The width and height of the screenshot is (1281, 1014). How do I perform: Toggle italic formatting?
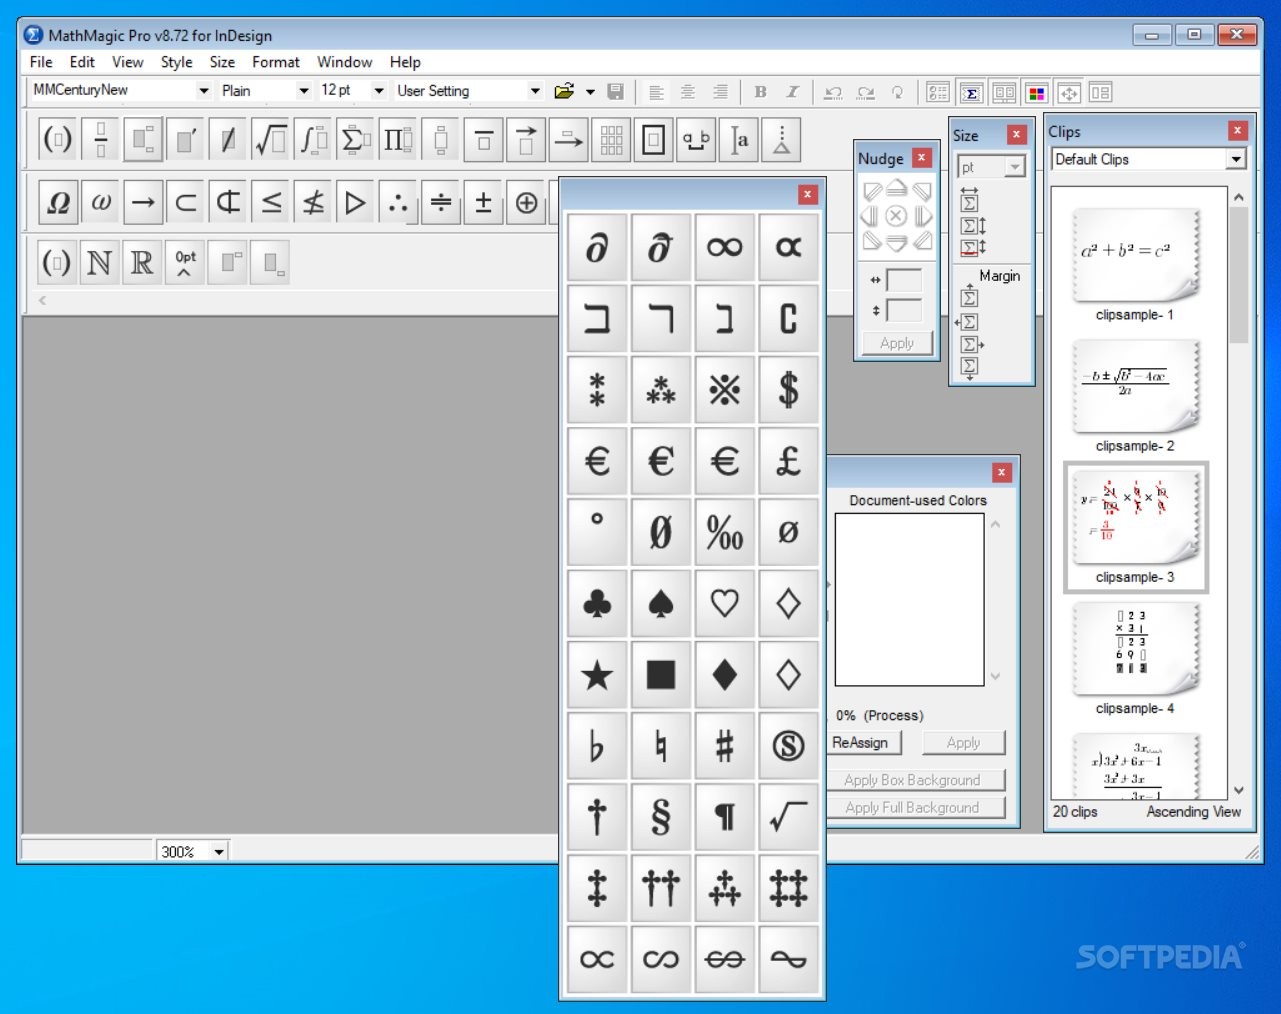click(792, 92)
